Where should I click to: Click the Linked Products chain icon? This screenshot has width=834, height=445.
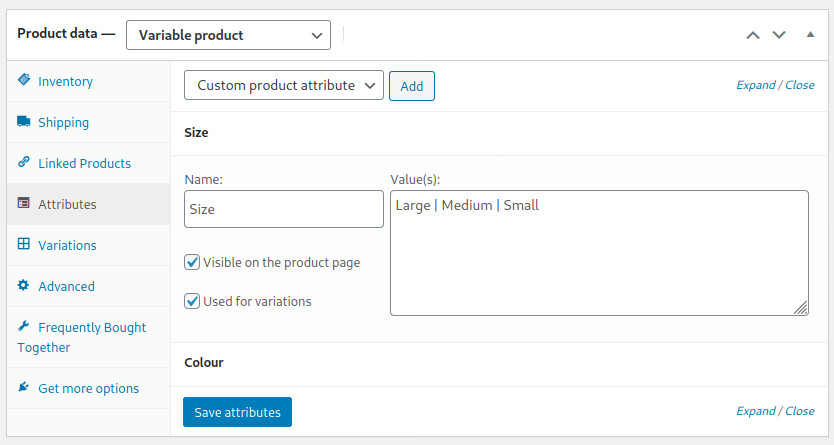[x=24, y=162]
